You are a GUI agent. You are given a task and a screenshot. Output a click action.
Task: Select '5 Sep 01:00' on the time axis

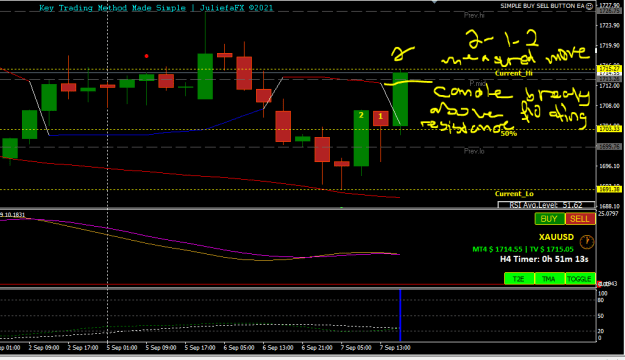tap(122, 348)
